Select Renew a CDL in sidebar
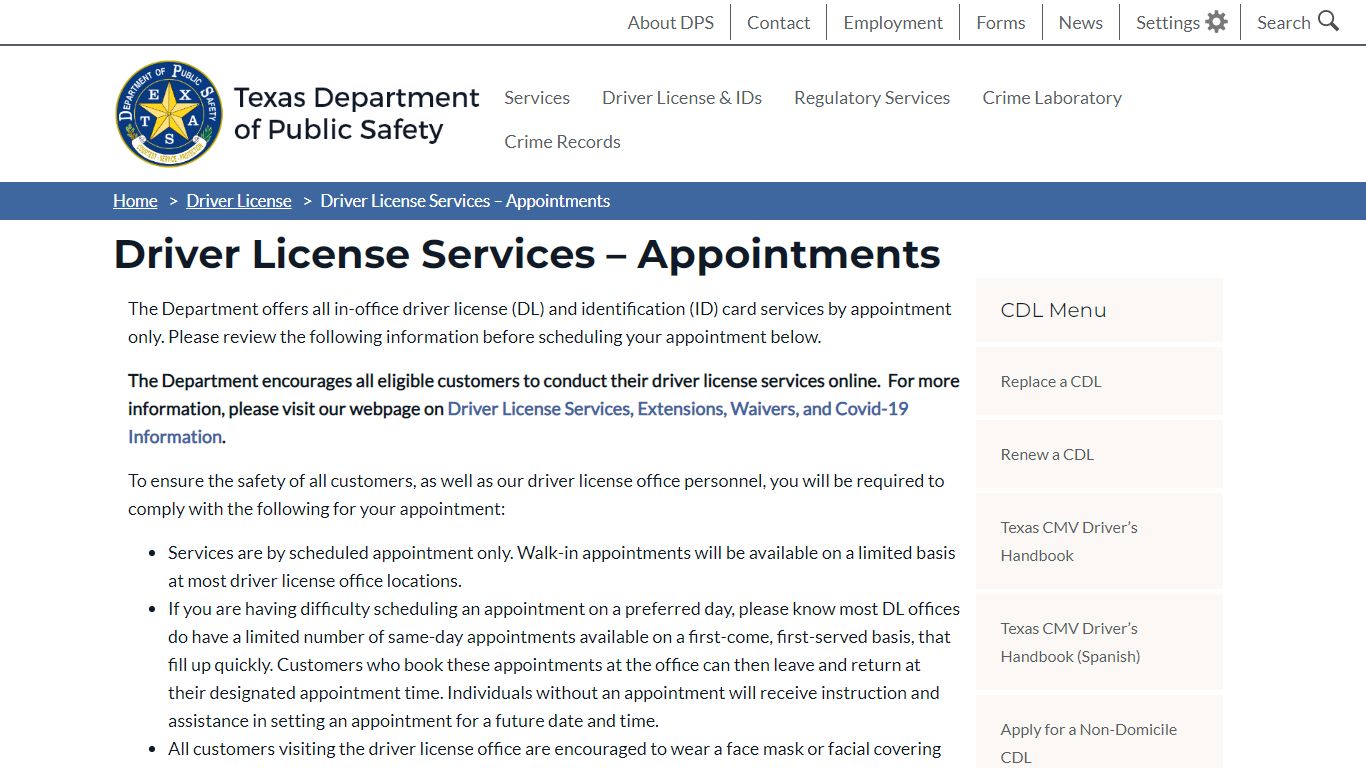This screenshot has width=1366, height=768. [x=1099, y=454]
